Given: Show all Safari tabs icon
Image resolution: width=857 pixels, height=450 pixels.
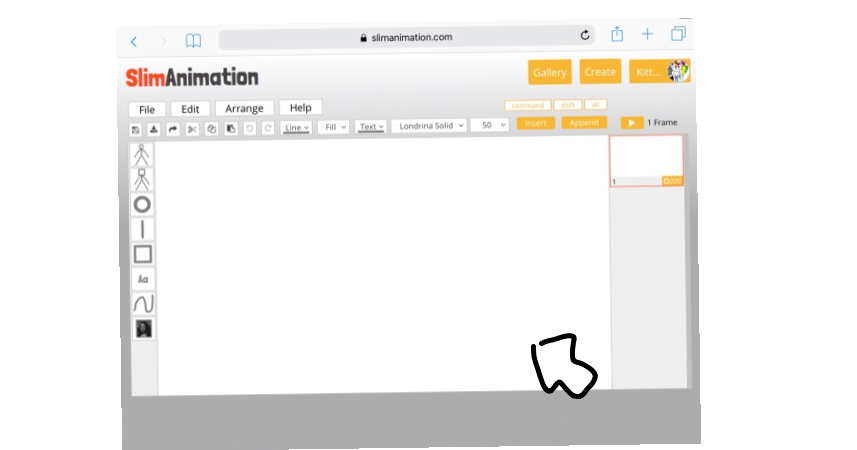Looking at the screenshot, I should [x=678, y=33].
